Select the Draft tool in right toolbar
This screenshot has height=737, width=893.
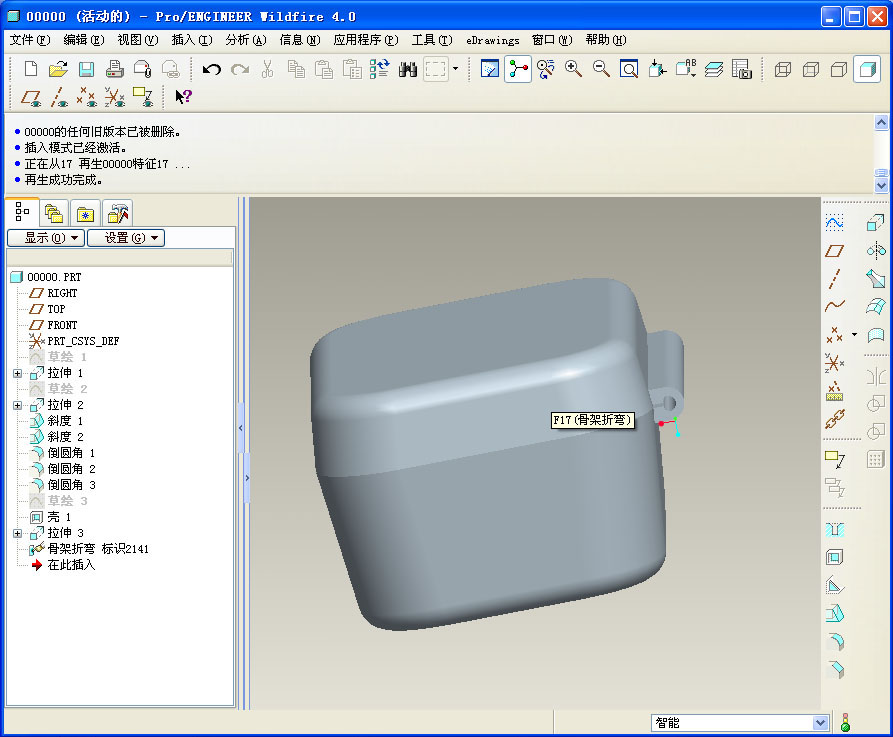(x=834, y=613)
